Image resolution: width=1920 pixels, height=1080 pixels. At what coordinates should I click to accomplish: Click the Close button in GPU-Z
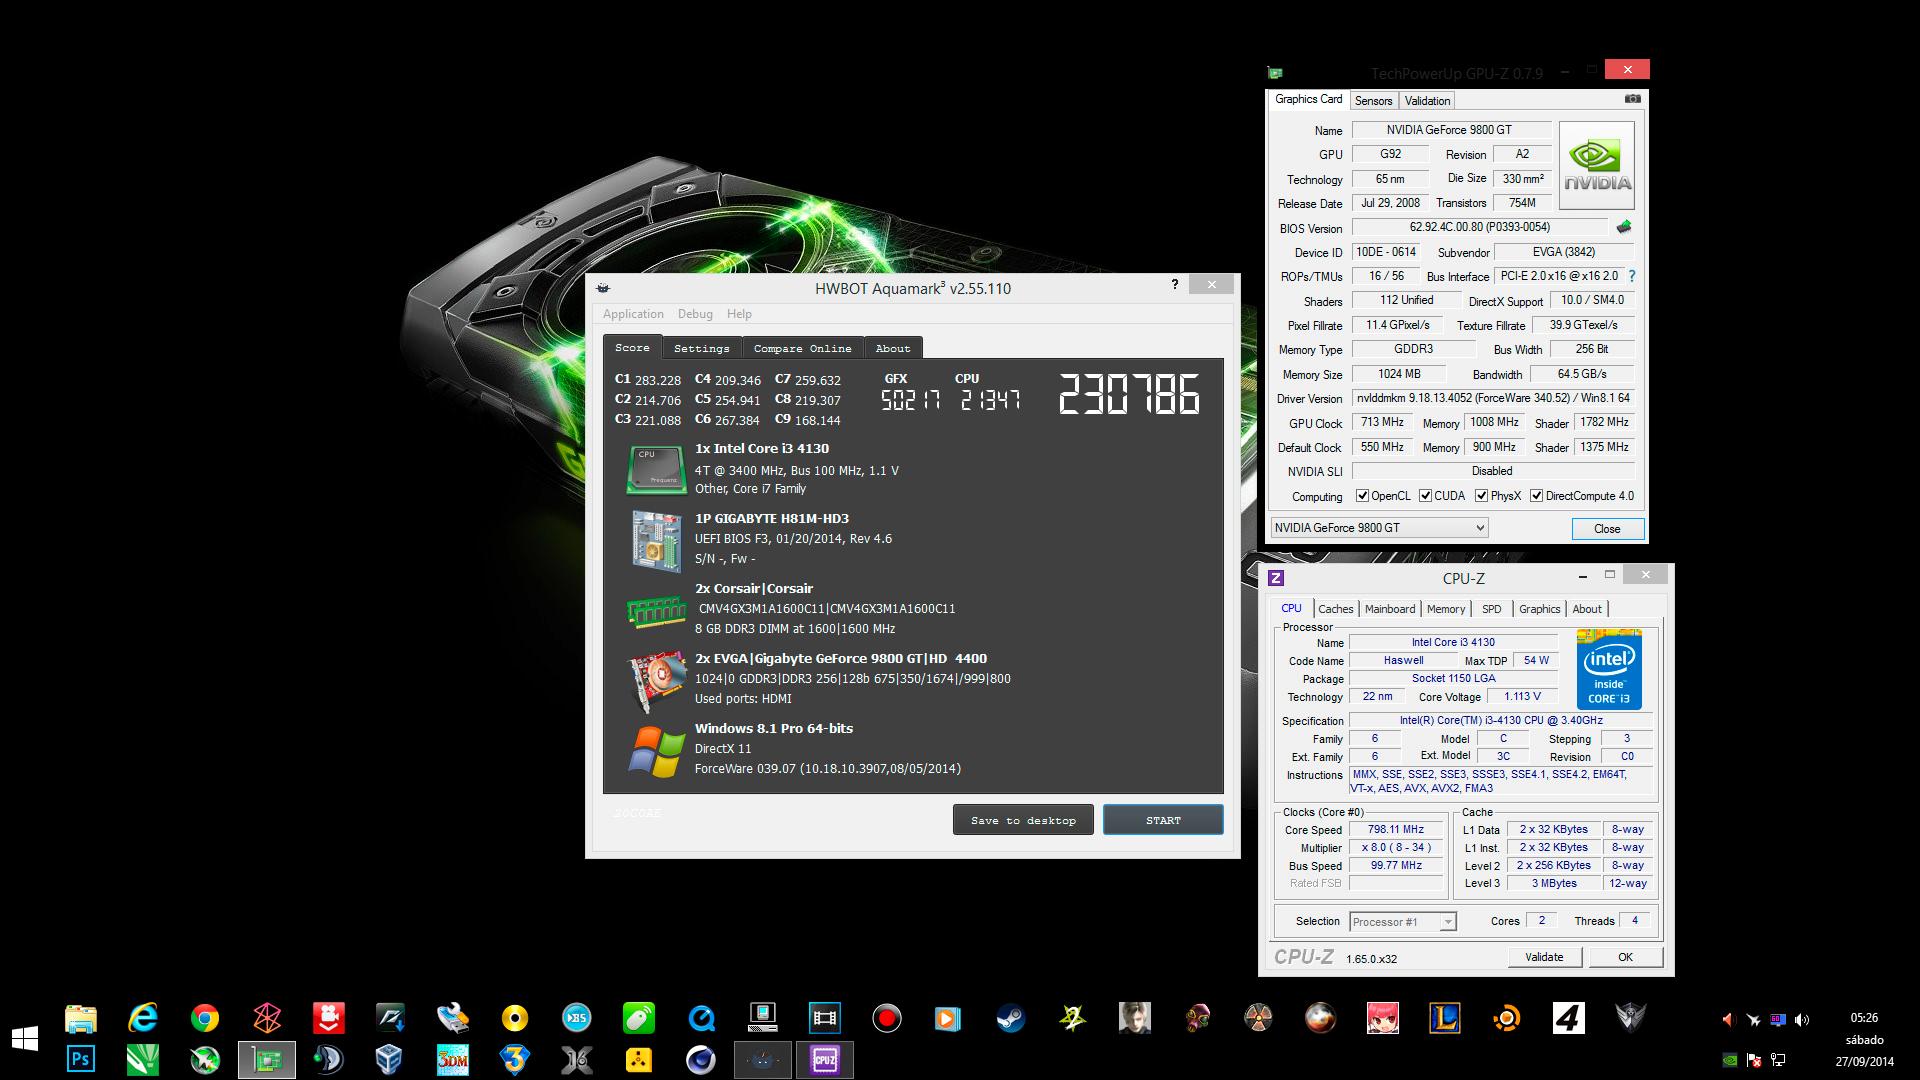point(1607,529)
